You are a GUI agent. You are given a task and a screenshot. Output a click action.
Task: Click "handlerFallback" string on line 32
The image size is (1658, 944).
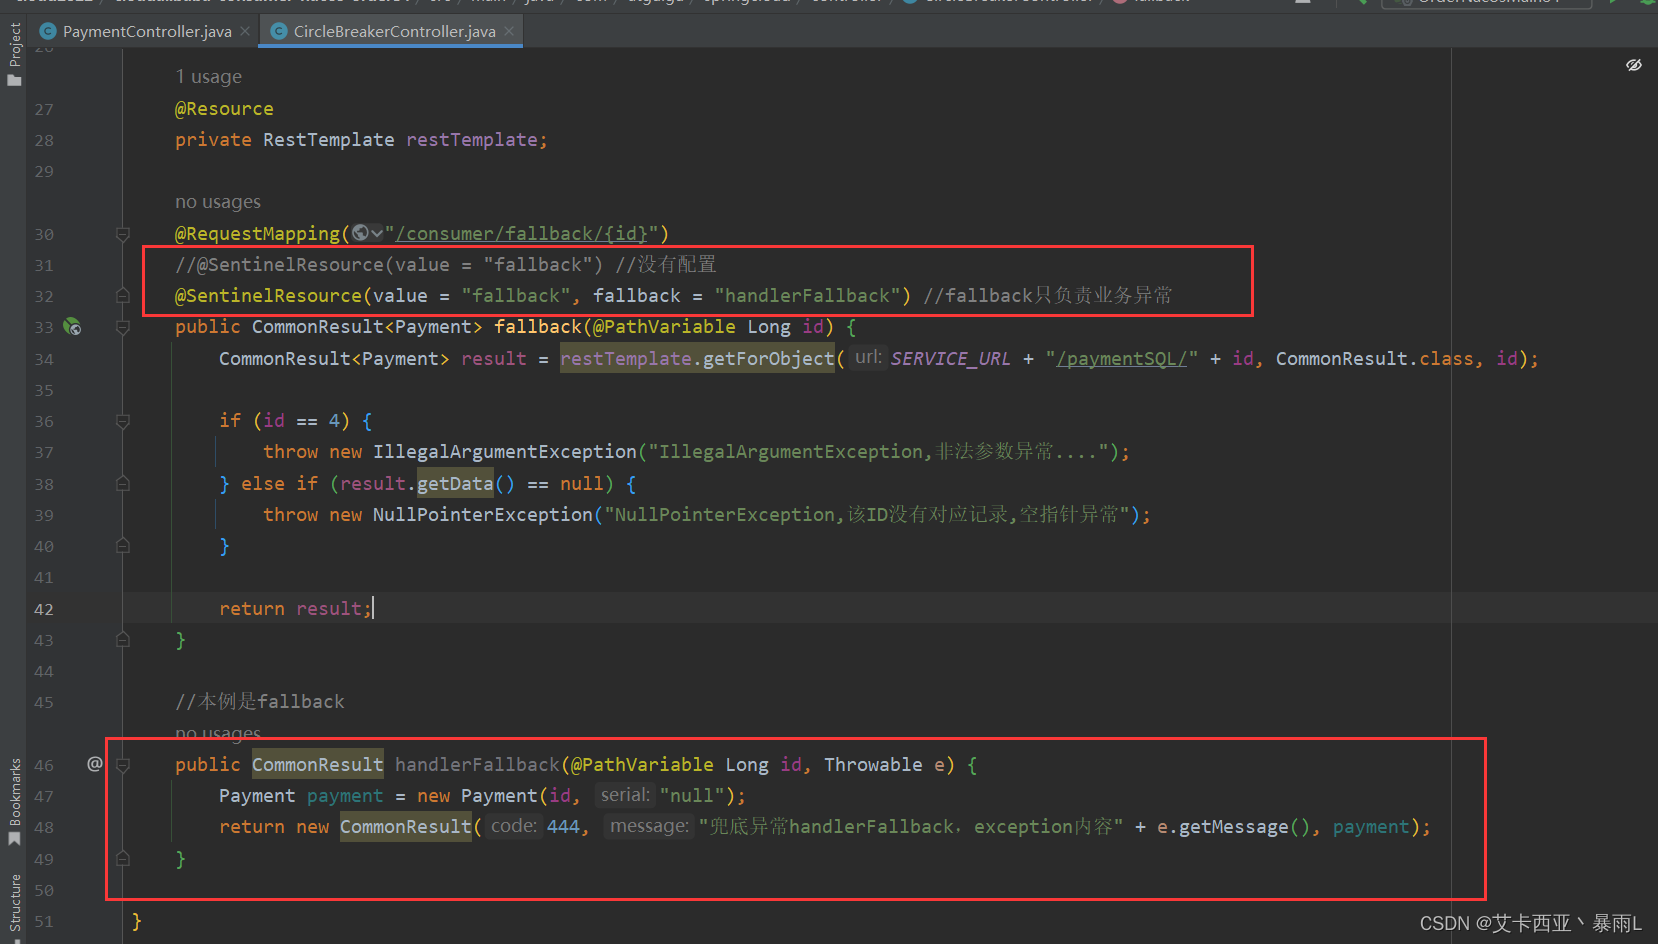(807, 296)
